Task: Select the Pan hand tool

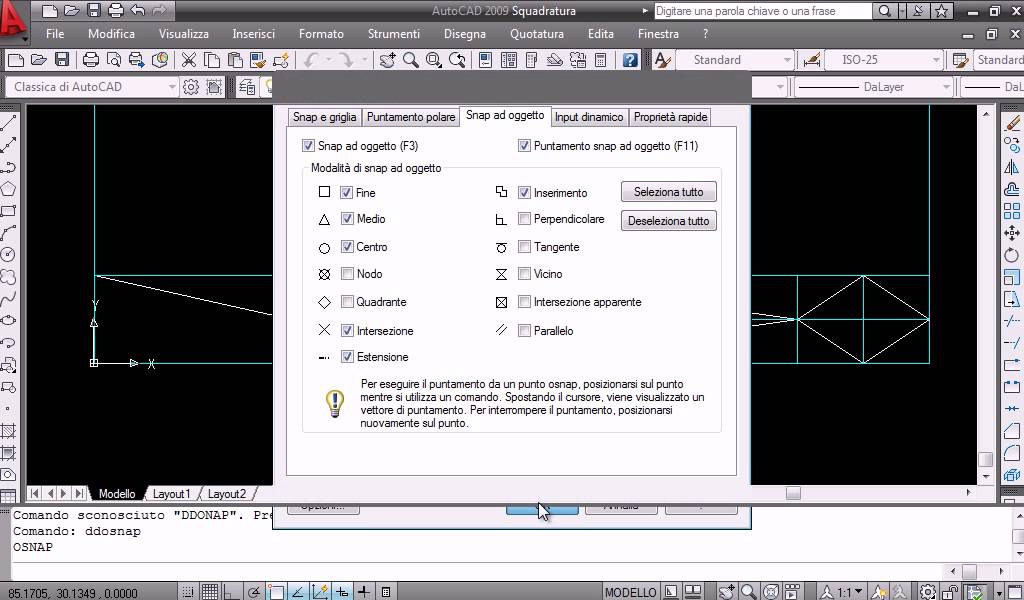Action: pyautogui.click(x=387, y=60)
